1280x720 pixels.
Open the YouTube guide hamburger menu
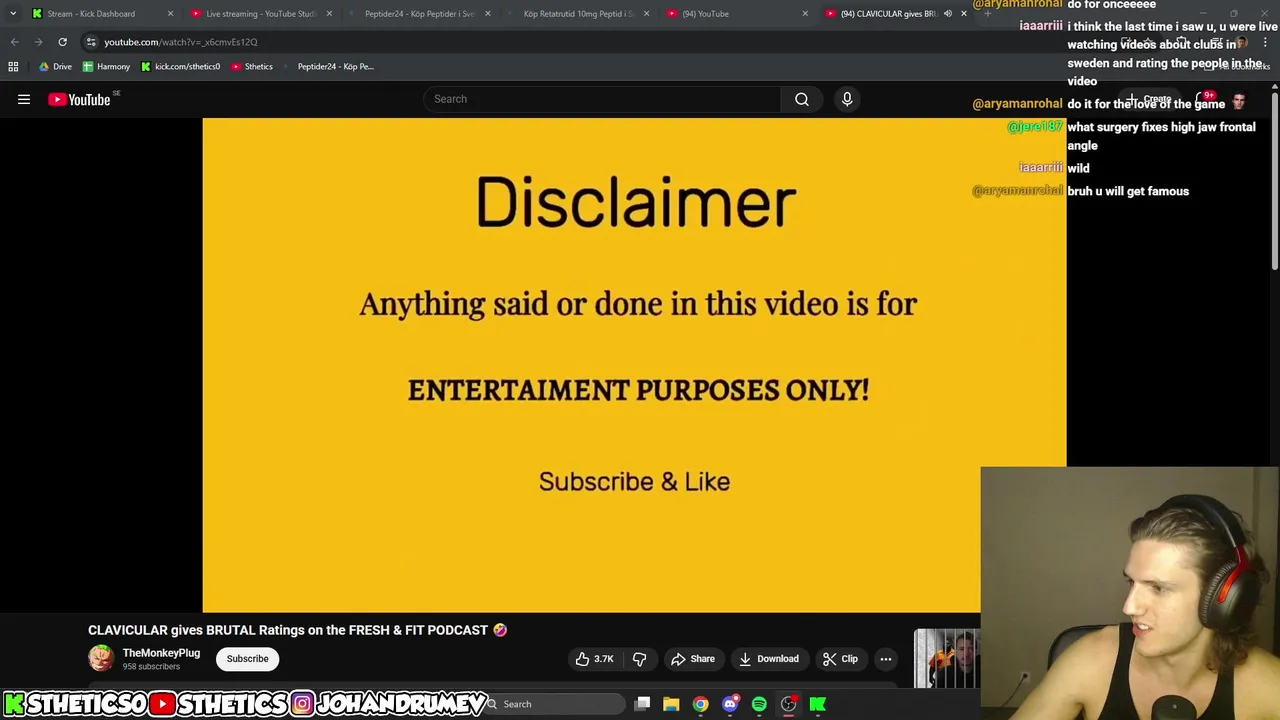[x=24, y=99]
